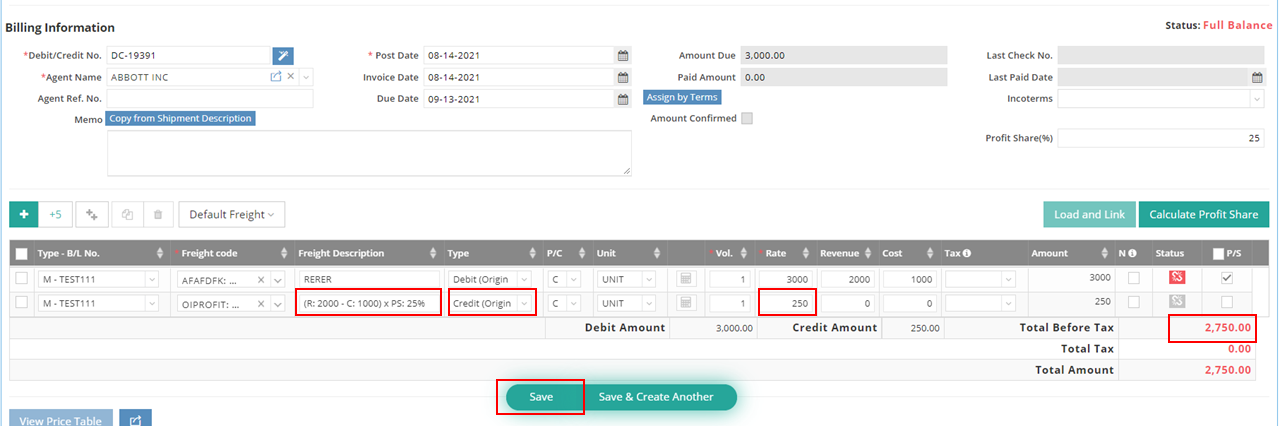Click into the Profit Share(%) input field

[1160, 138]
